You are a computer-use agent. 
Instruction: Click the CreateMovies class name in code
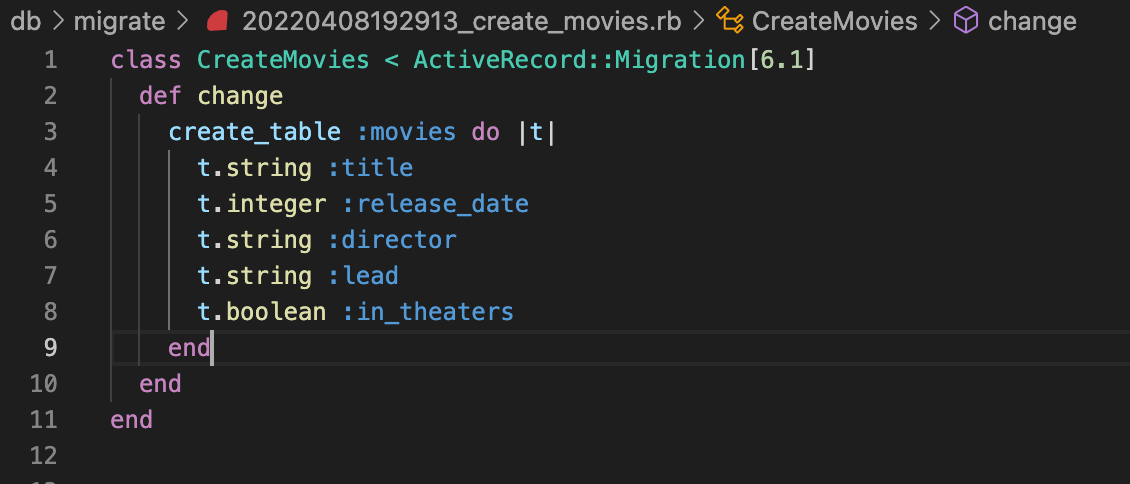pos(283,60)
